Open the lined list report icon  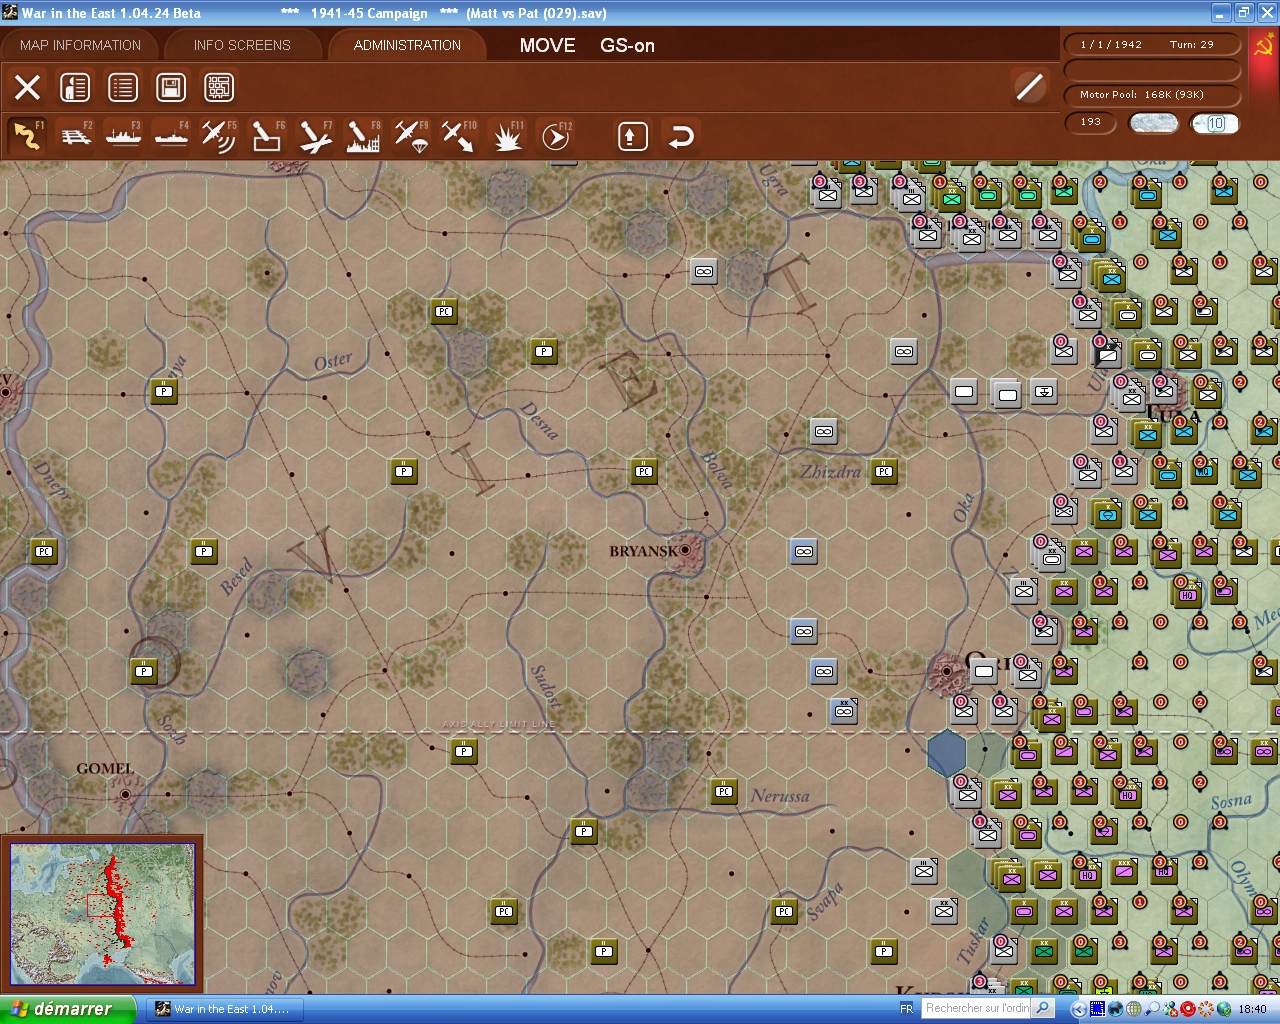123,87
